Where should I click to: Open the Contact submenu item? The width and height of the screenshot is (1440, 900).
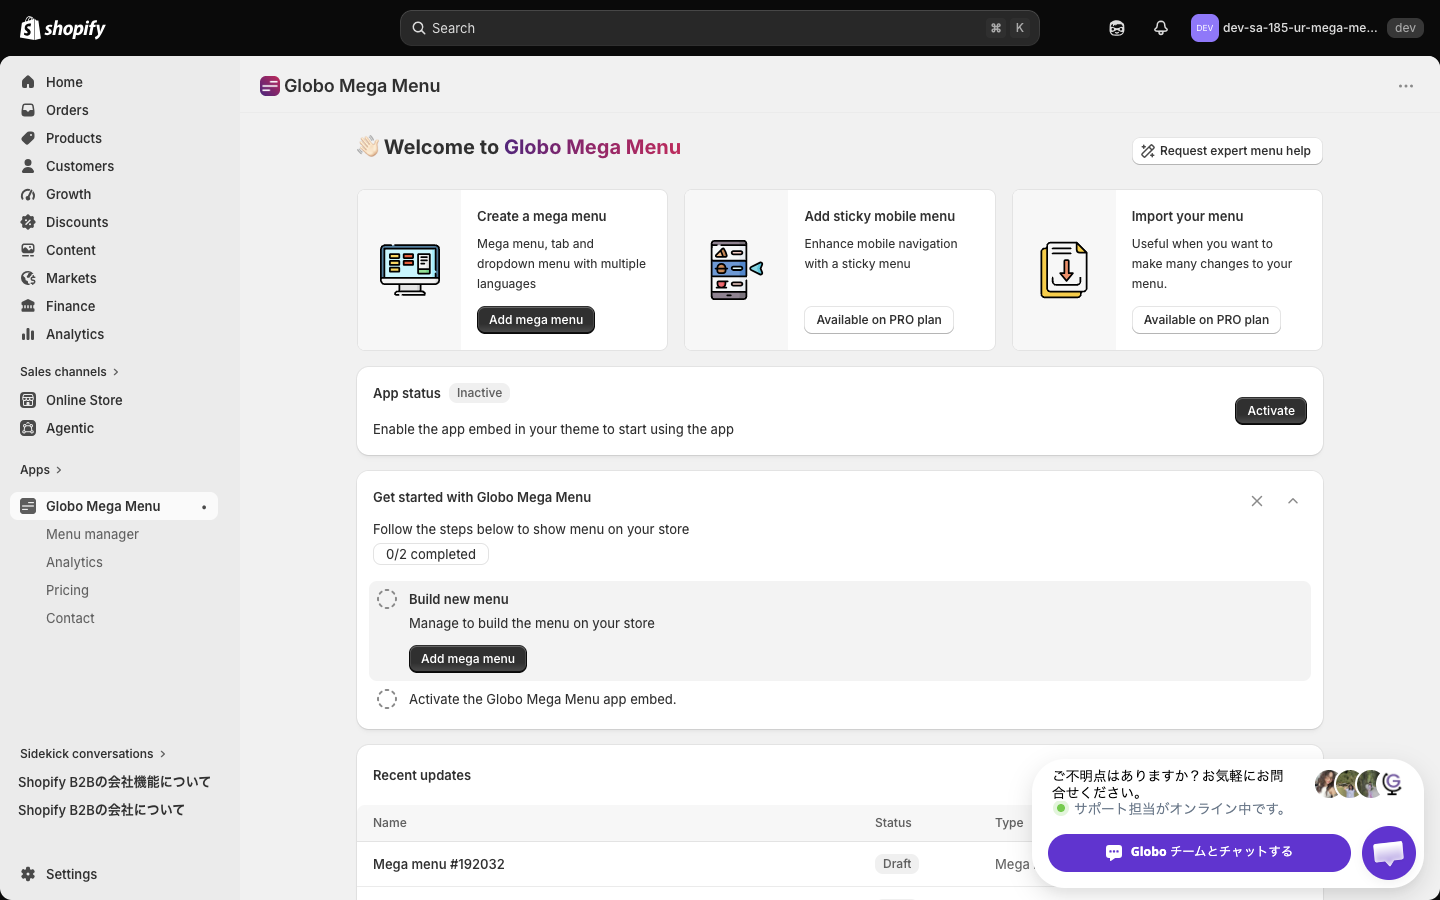coord(70,618)
